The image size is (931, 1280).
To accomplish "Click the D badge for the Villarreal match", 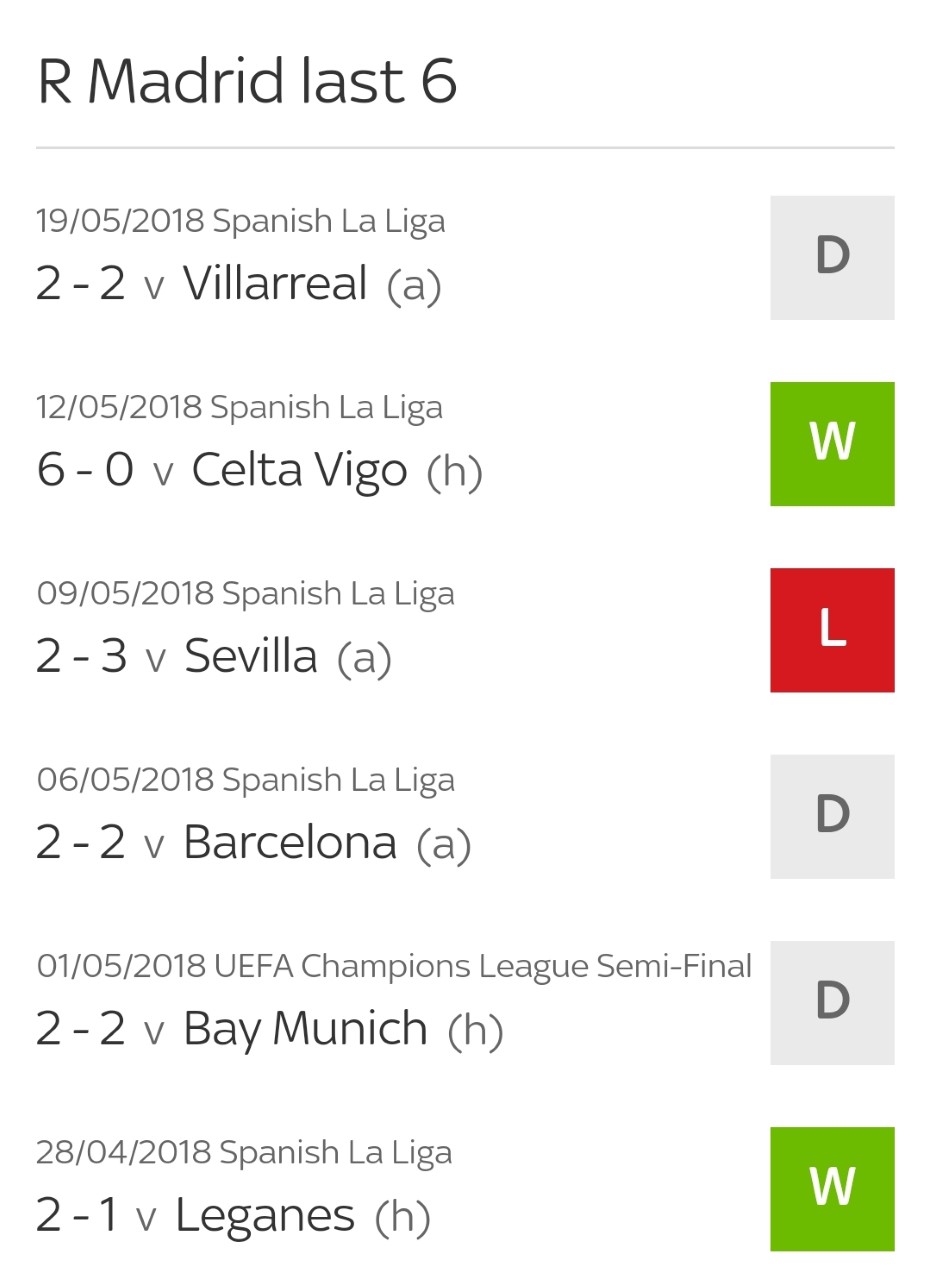I will pos(832,258).
